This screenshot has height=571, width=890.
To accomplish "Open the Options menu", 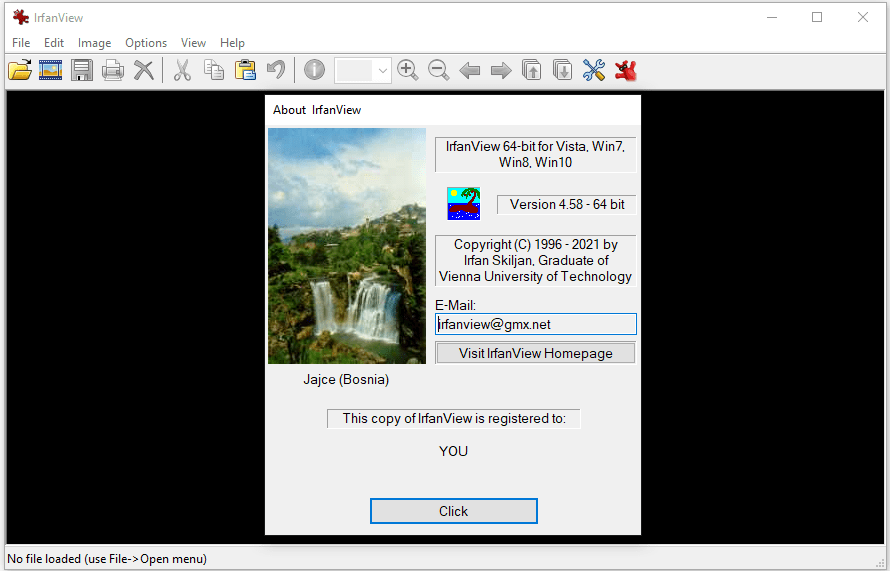I will click(x=146, y=43).
